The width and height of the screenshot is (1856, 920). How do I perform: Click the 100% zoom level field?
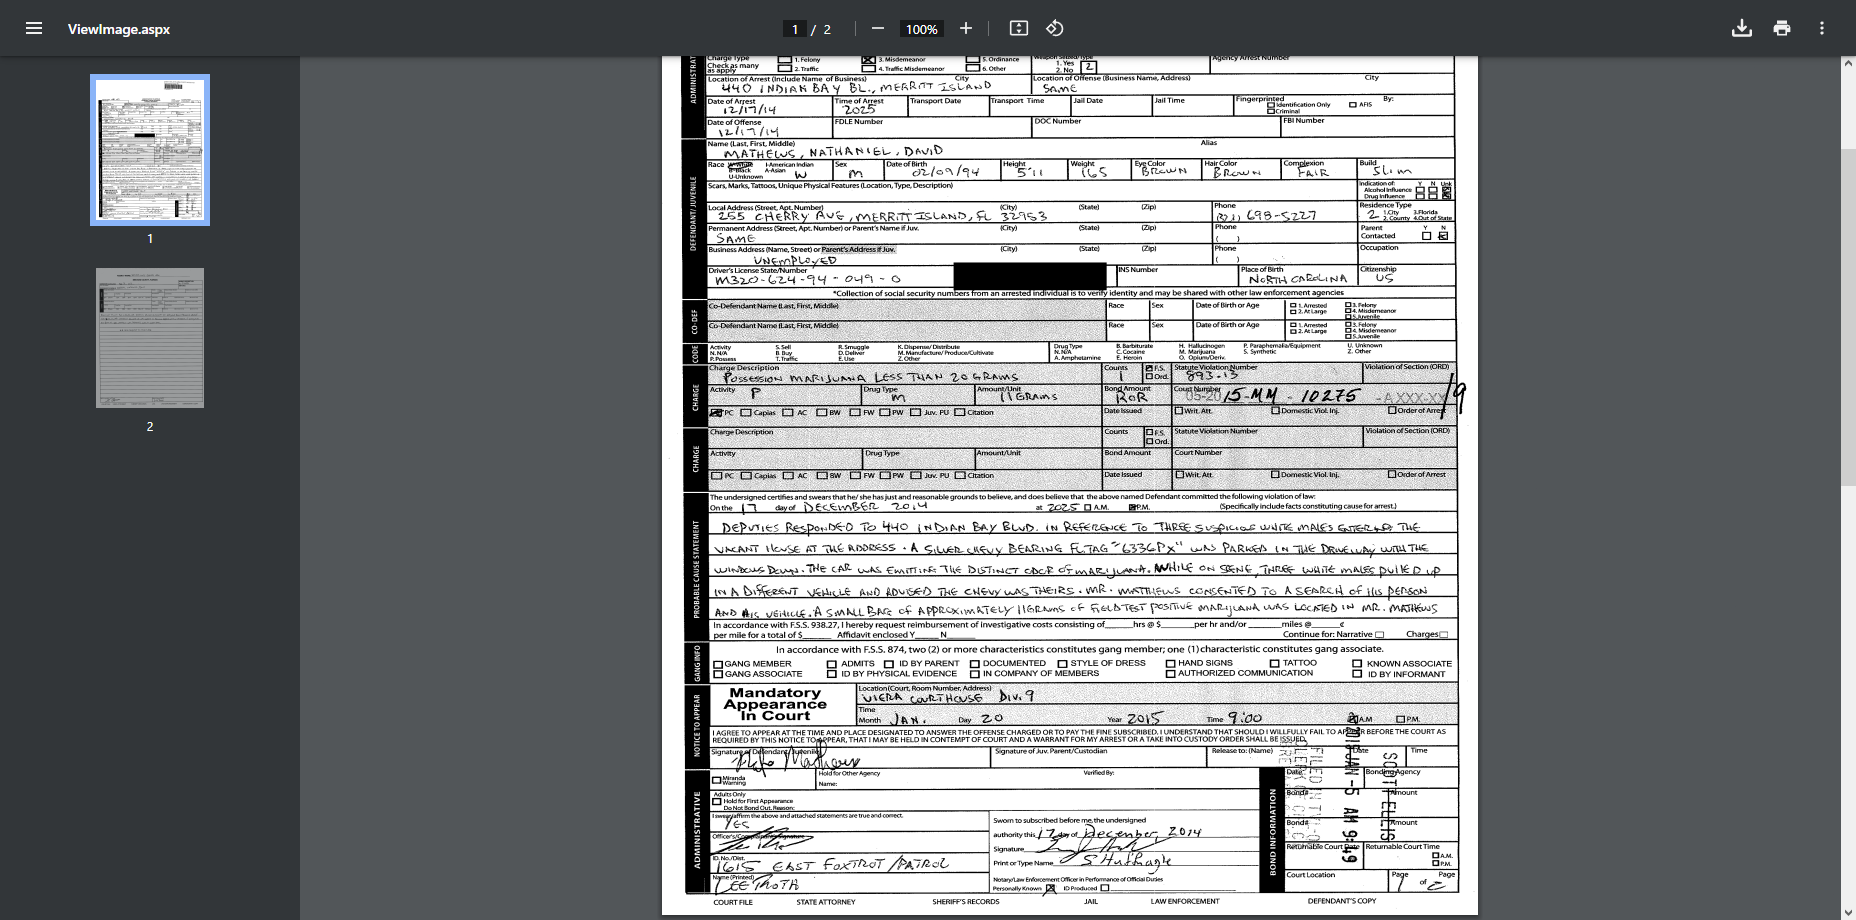(921, 29)
